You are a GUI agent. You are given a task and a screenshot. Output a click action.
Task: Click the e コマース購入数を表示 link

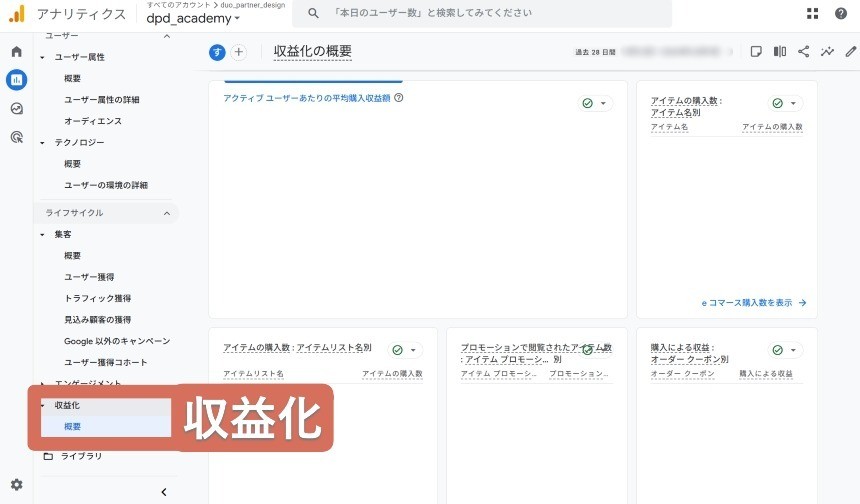click(x=753, y=302)
